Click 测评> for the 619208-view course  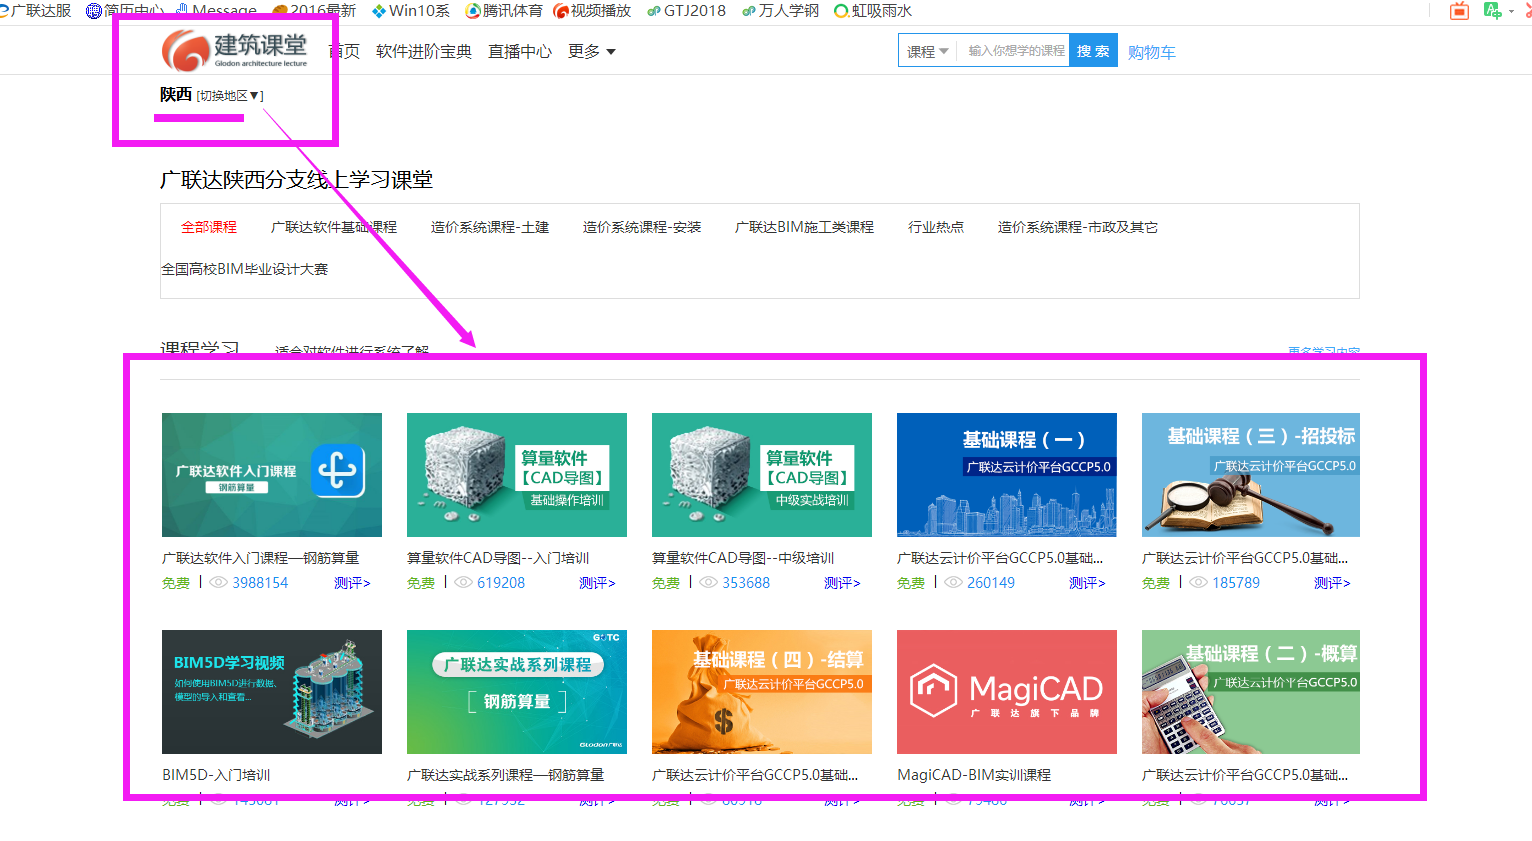(x=597, y=583)
